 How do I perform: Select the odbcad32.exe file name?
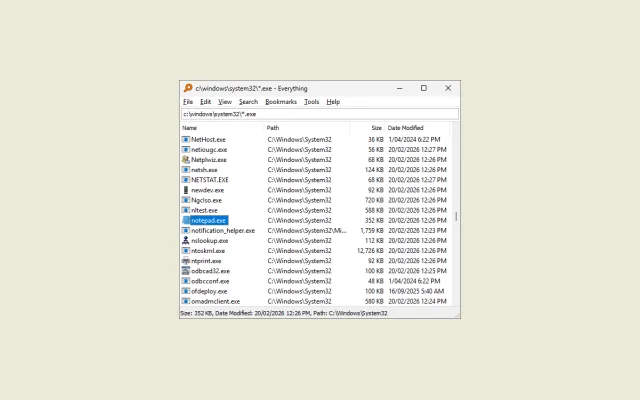tap(210, 271)
